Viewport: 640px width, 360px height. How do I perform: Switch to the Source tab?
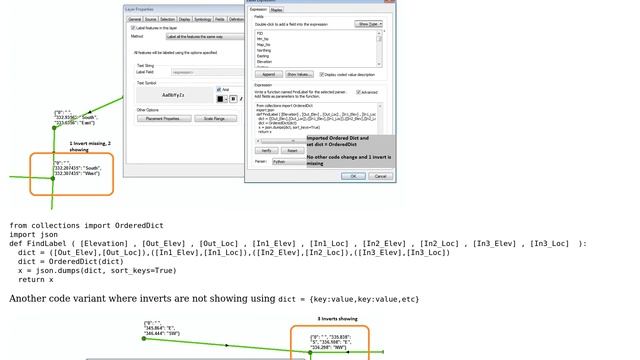pos(151,19)
